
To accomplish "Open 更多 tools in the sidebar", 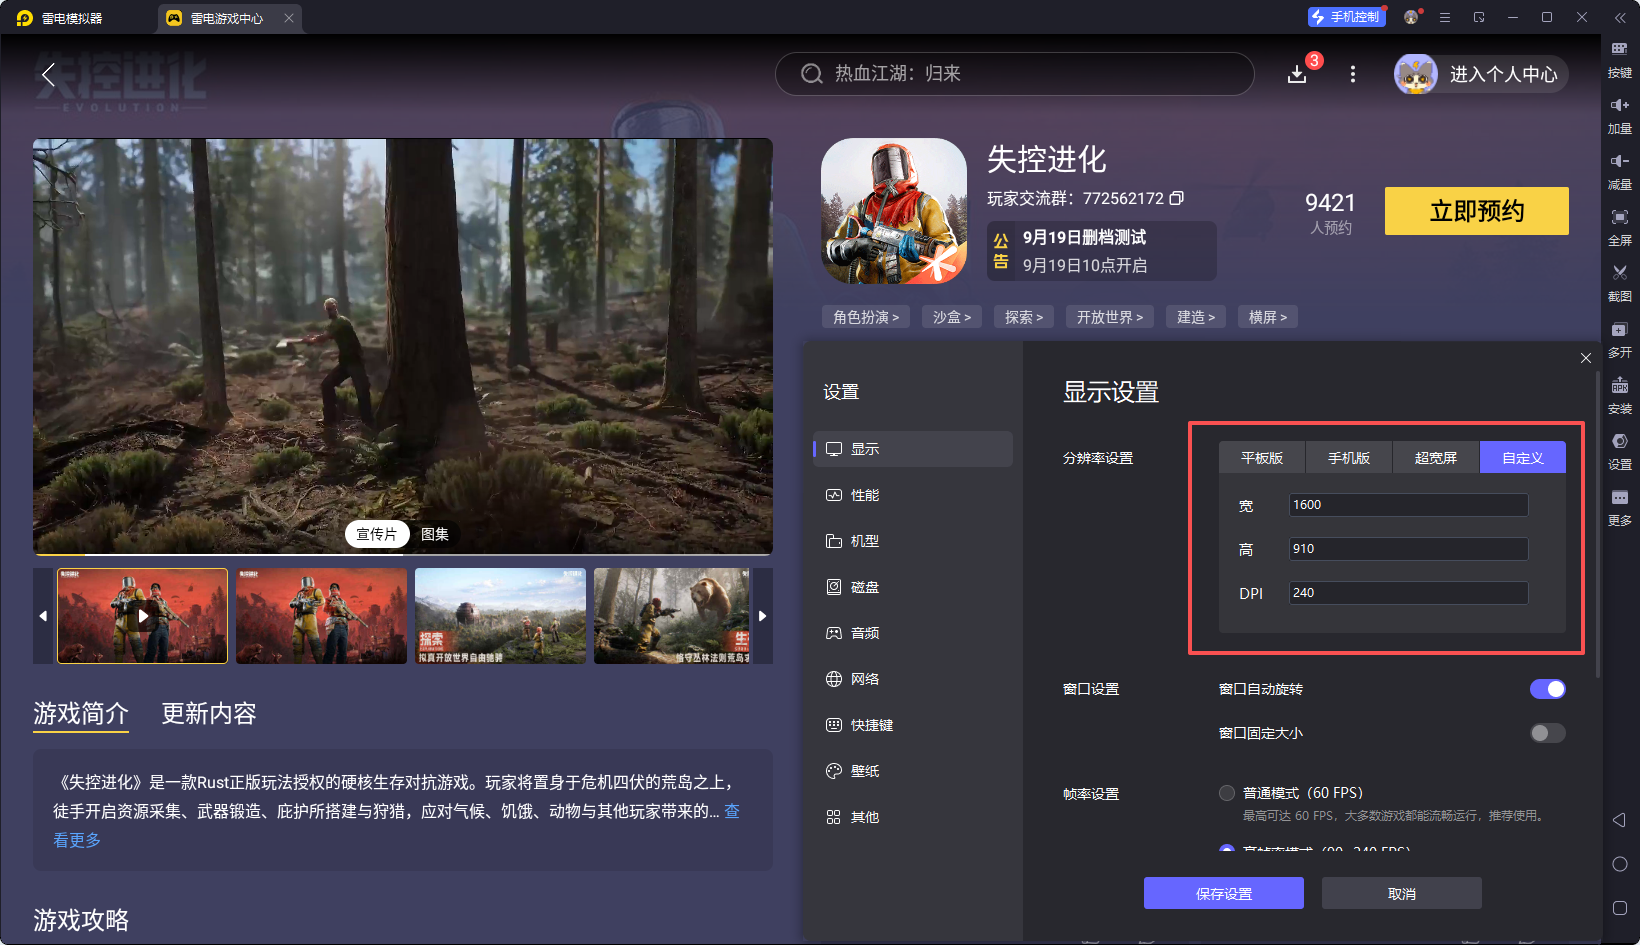I will pos(1619,507).
